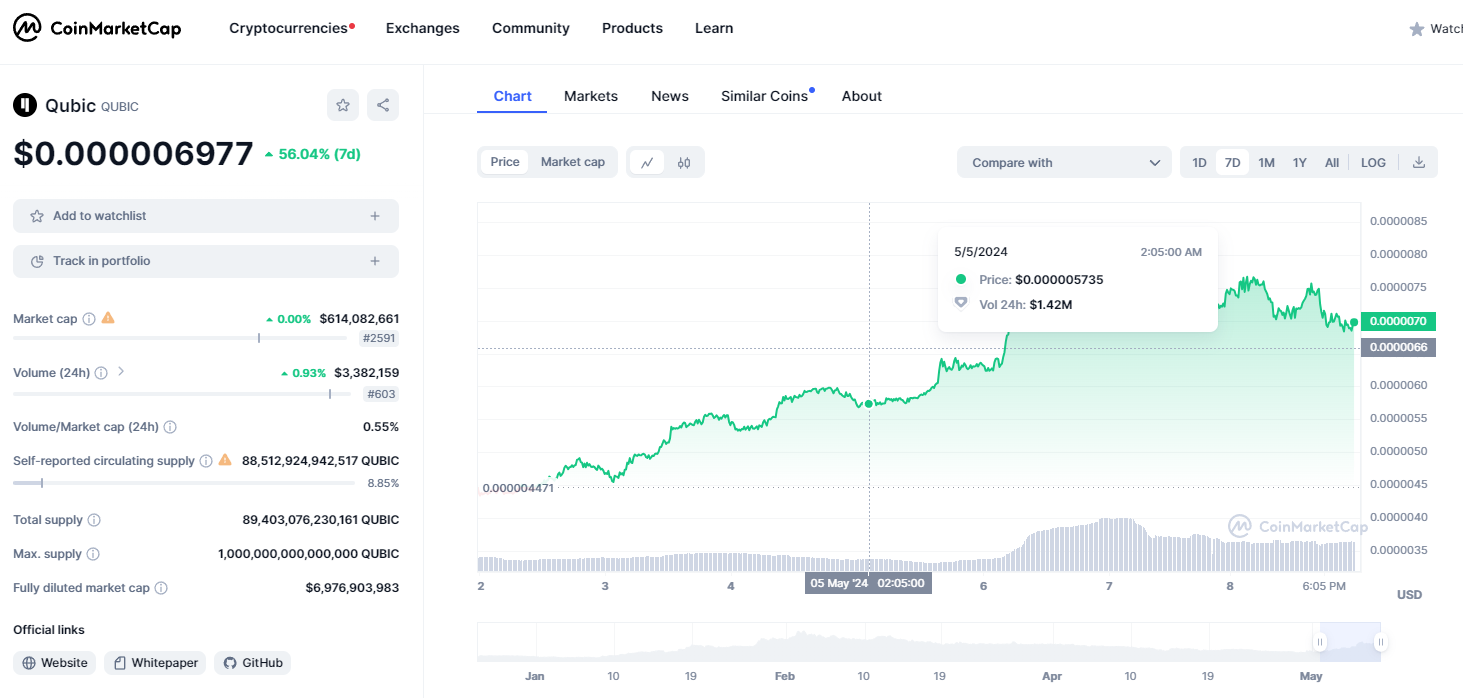Star Qubic with the favorite icon
The height and width of the screenshot is (698, 1463).
pyautogui.click(x=343, y=105)
